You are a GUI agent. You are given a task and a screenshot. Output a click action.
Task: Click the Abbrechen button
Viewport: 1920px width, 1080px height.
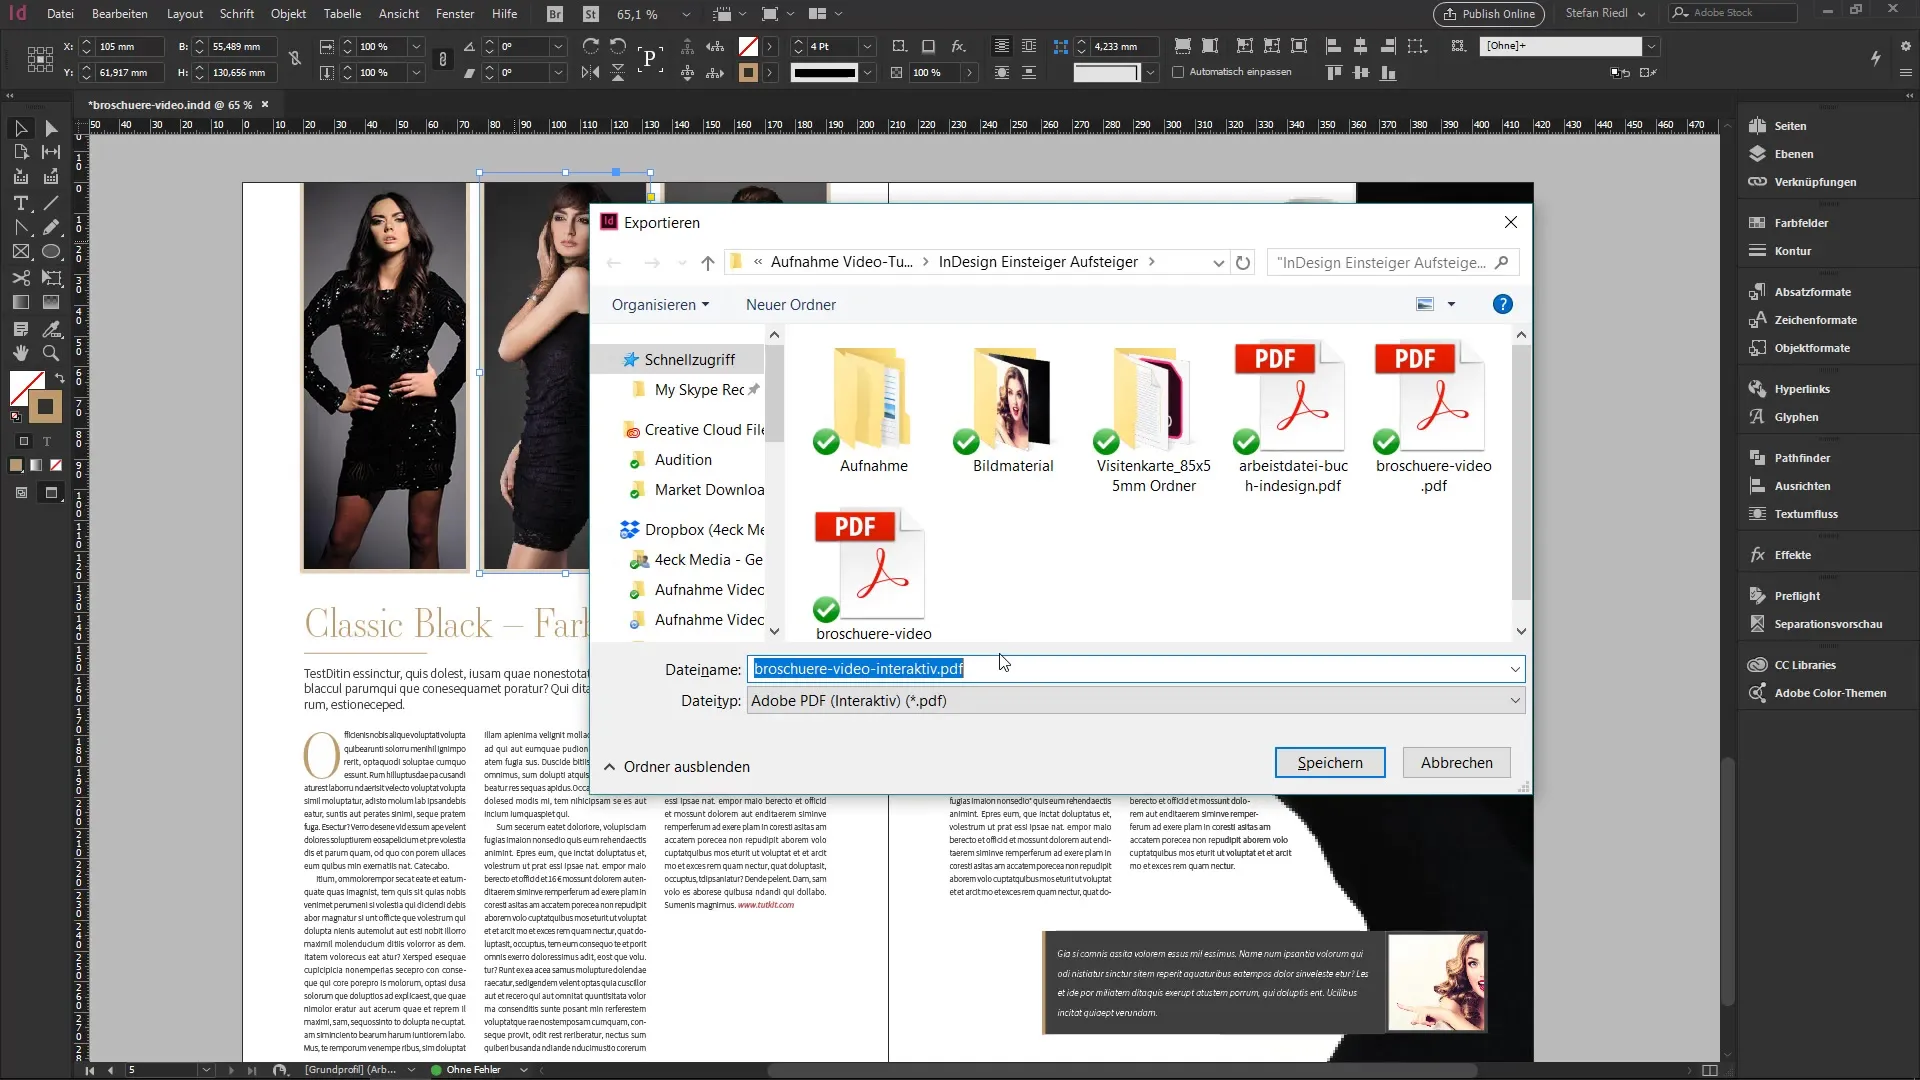pos(1456,763)
